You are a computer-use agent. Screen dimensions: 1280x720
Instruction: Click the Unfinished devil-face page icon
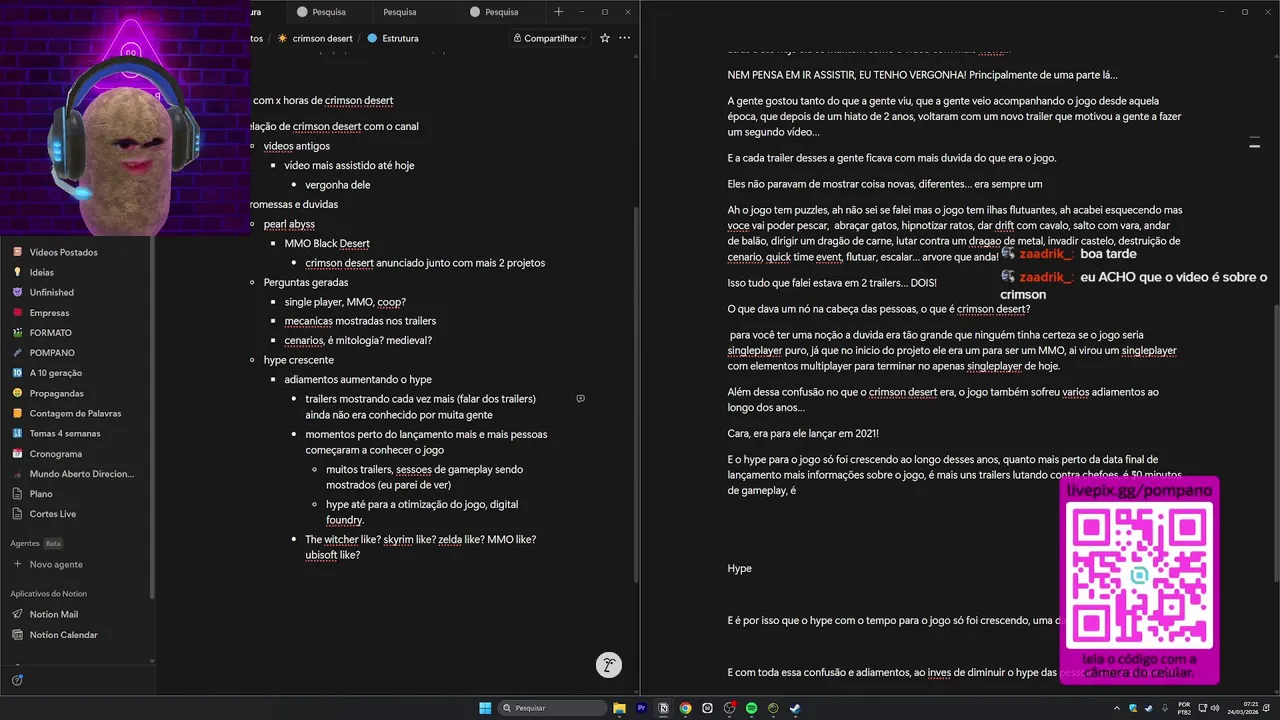click(17, 292)
